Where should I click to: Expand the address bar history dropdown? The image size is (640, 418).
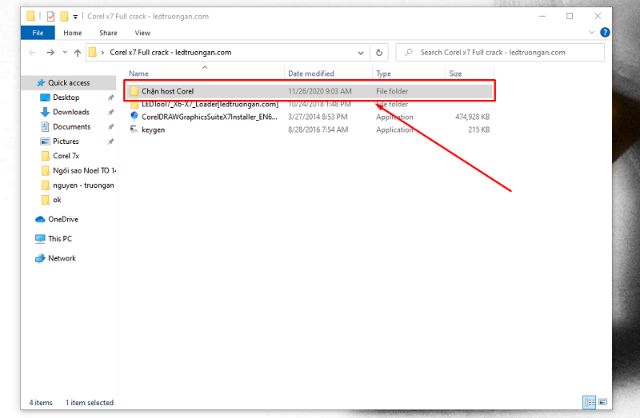click(360, 53)
